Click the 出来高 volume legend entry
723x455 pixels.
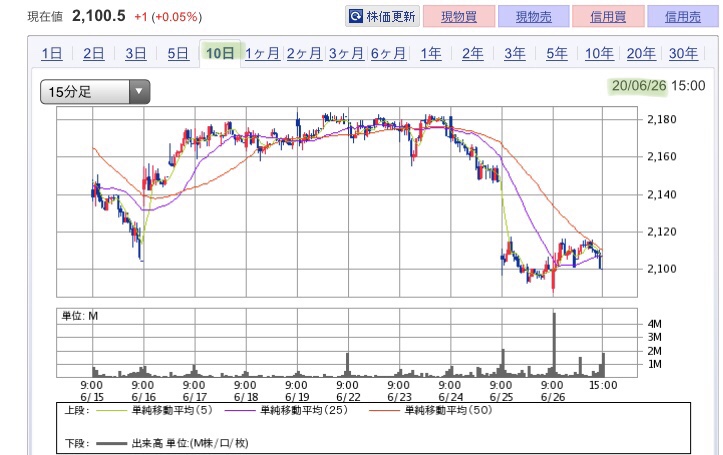[172, 443]
